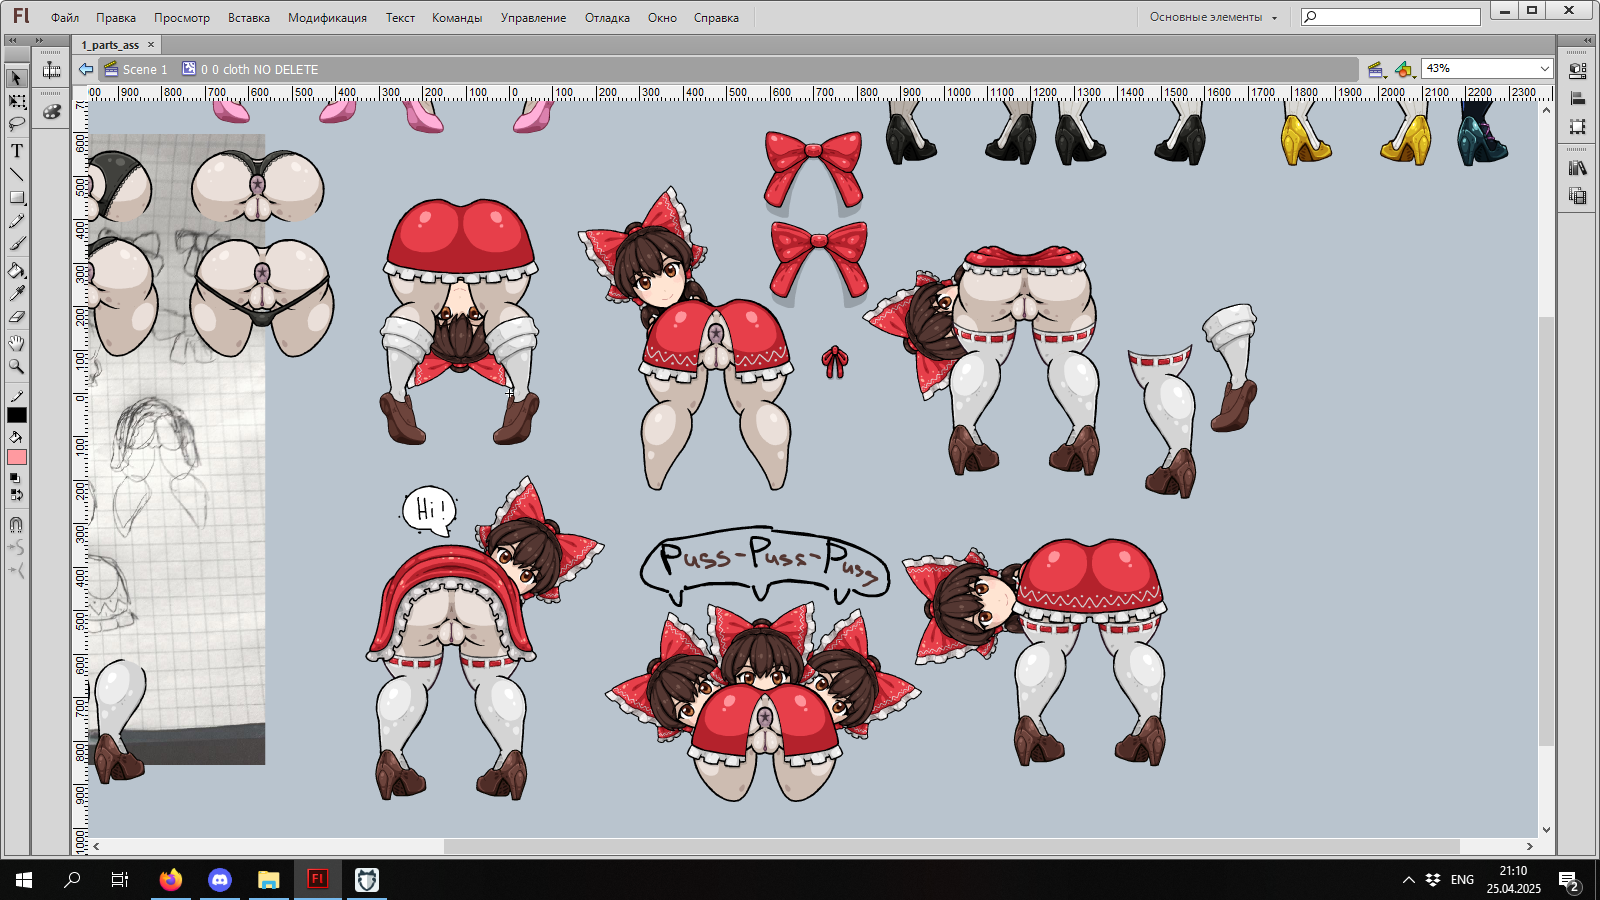Open the Правка menu
Viewport: 1600px width, 900px height.
116,18
